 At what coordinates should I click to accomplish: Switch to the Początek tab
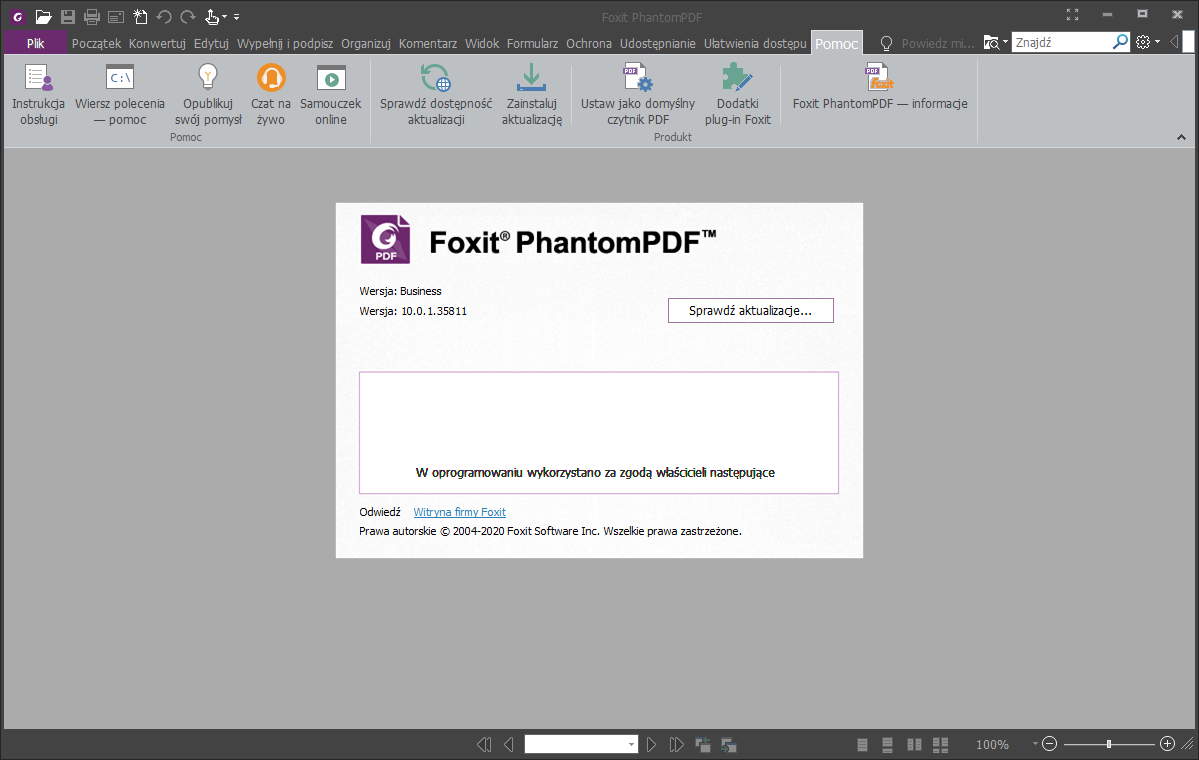tap(96, 44)
